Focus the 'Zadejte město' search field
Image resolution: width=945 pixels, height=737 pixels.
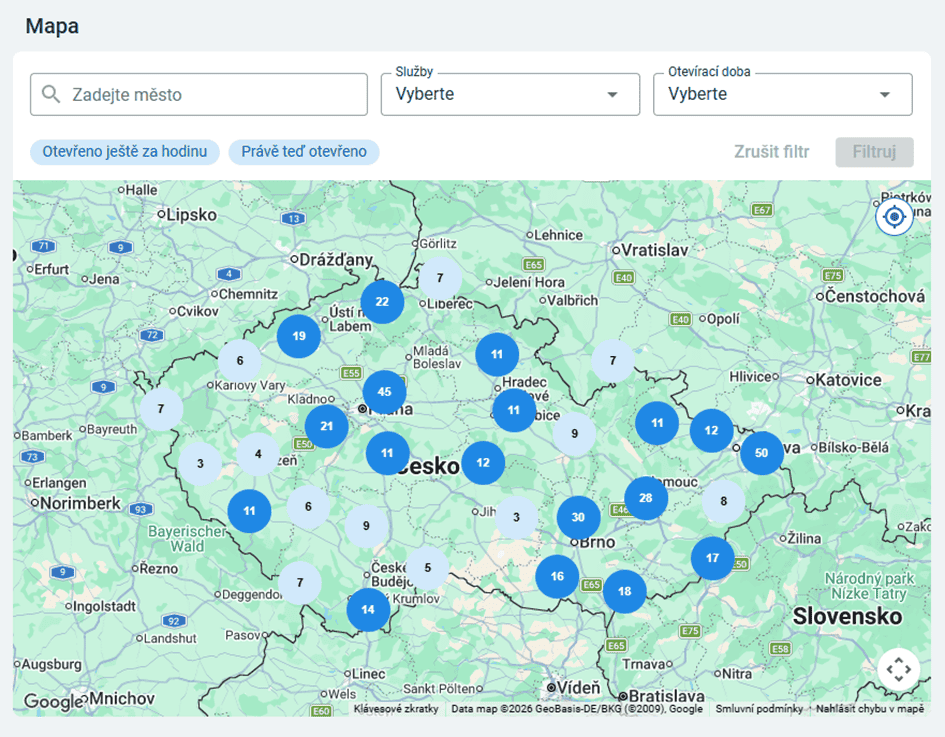199,95
